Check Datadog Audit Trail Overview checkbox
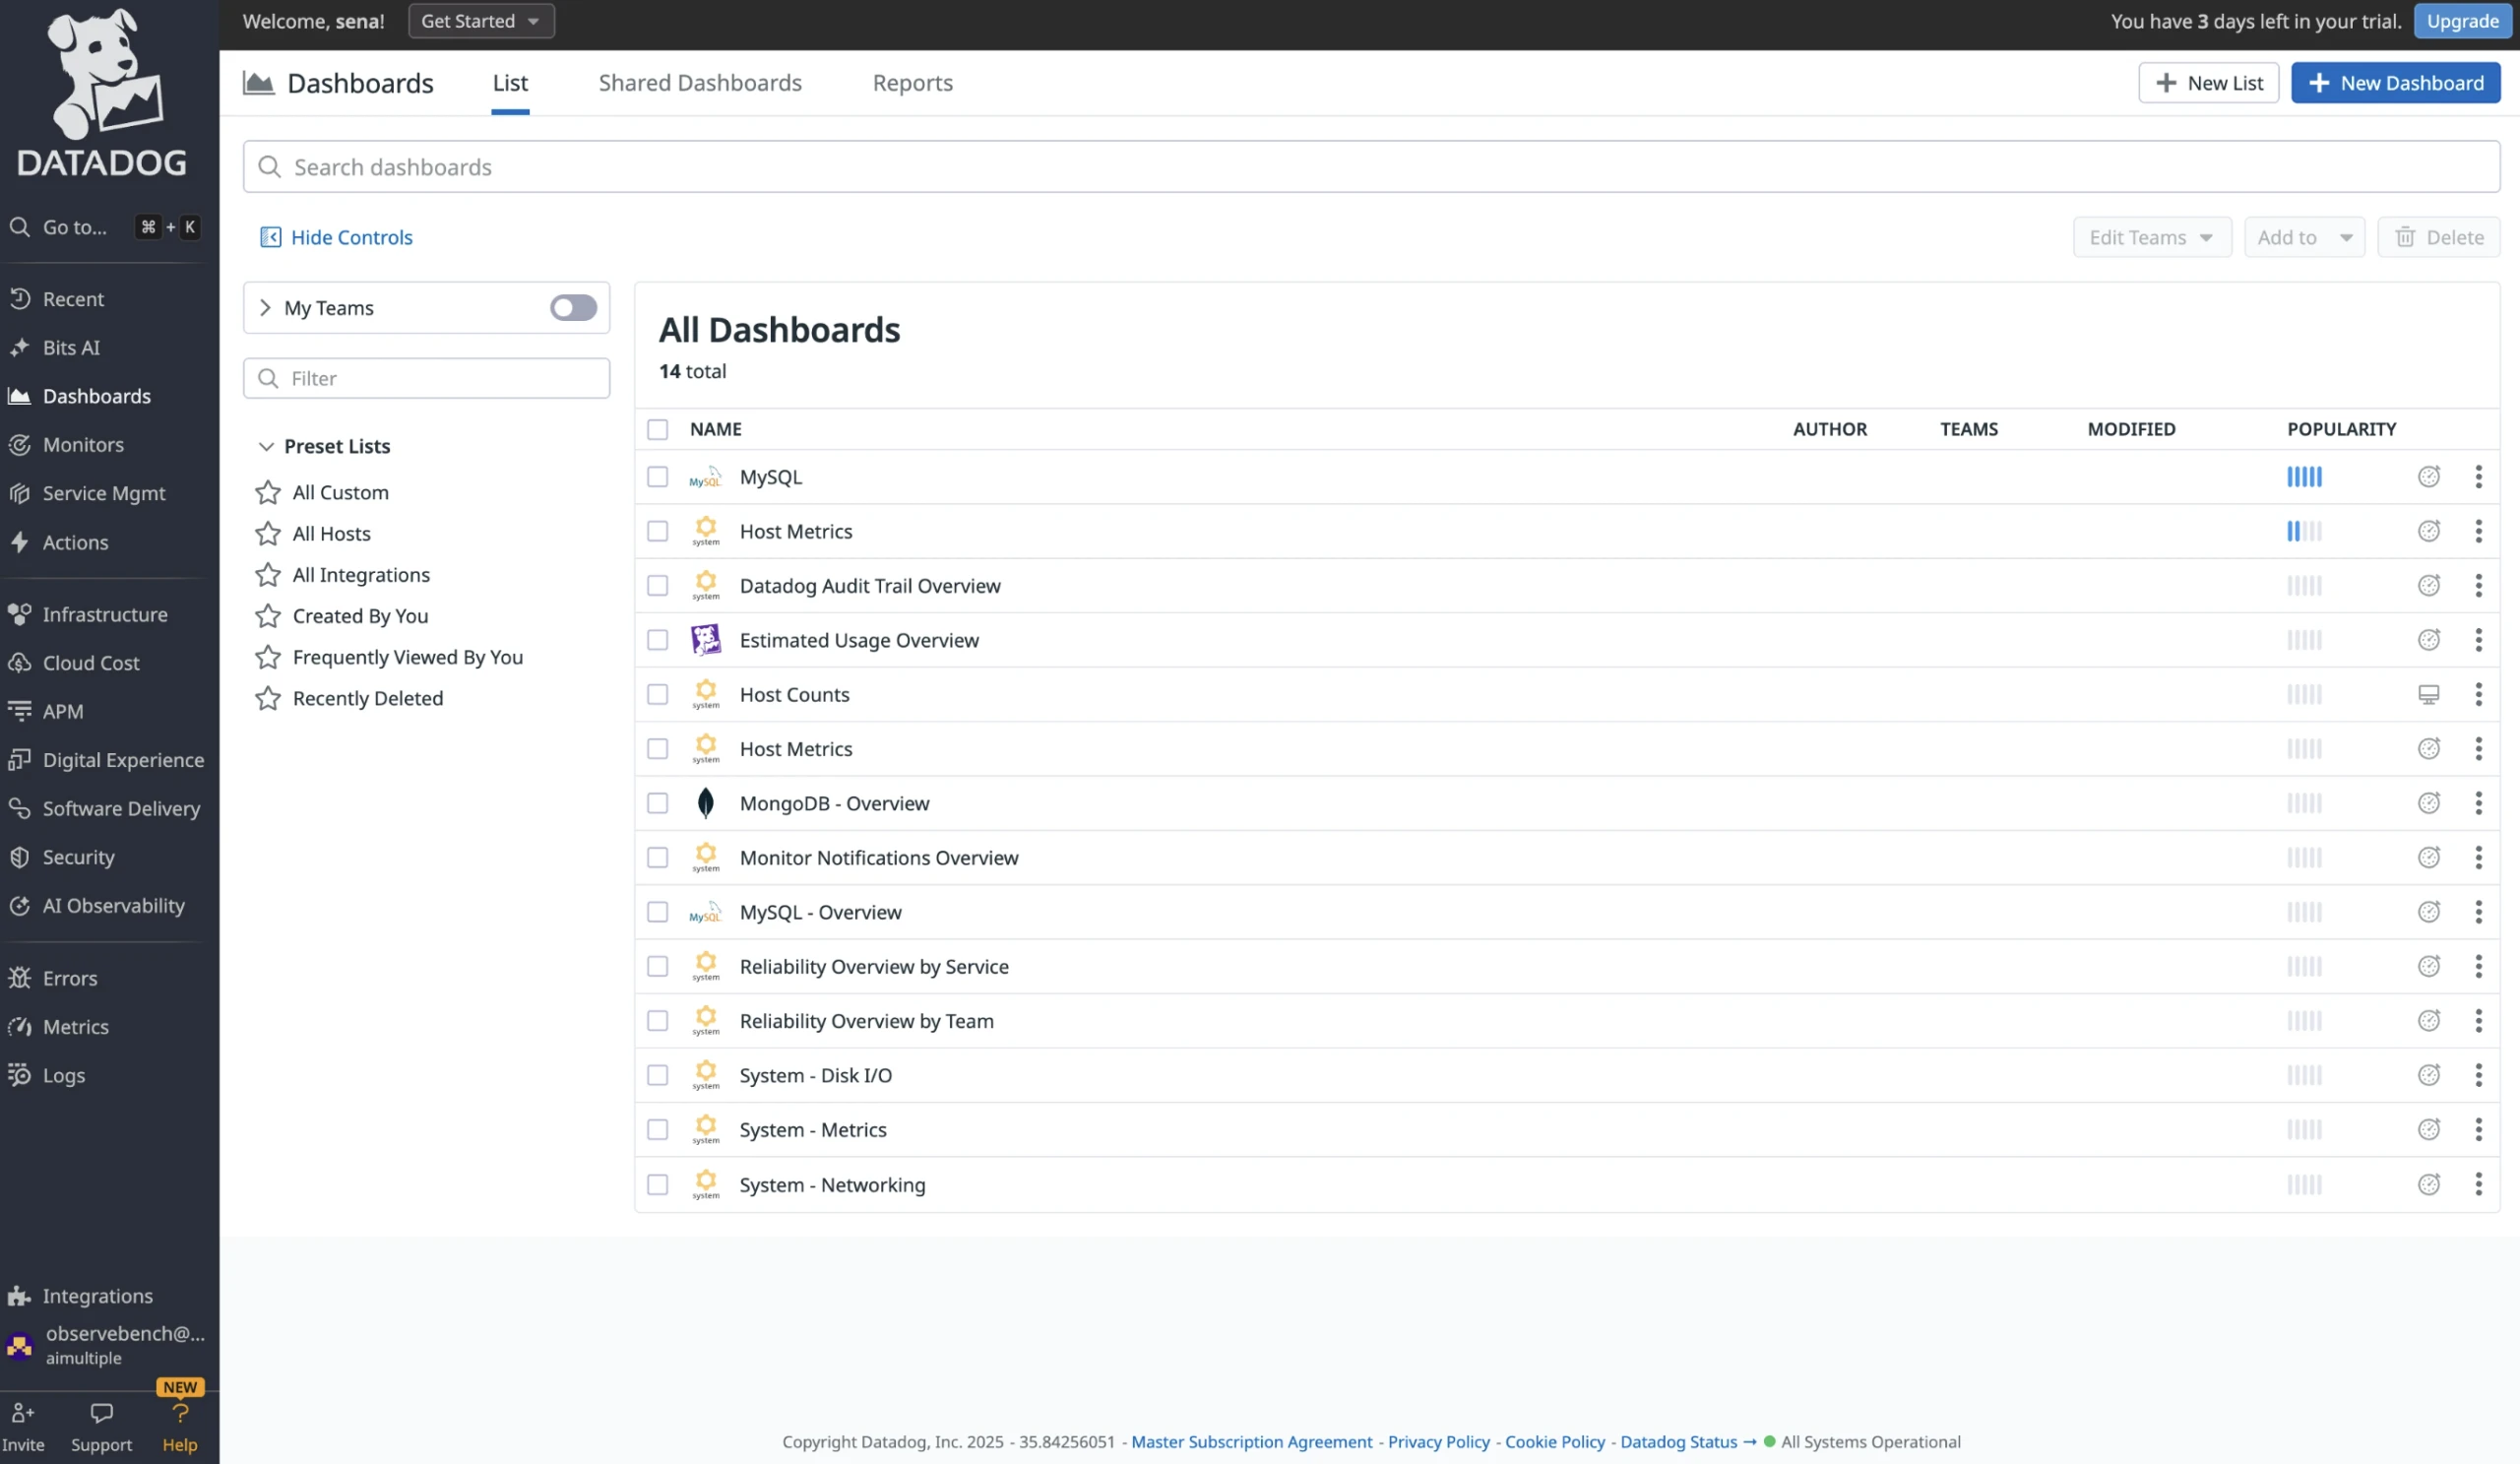The width and height of the screenshot is (2520, 1464). pos(657,585)
